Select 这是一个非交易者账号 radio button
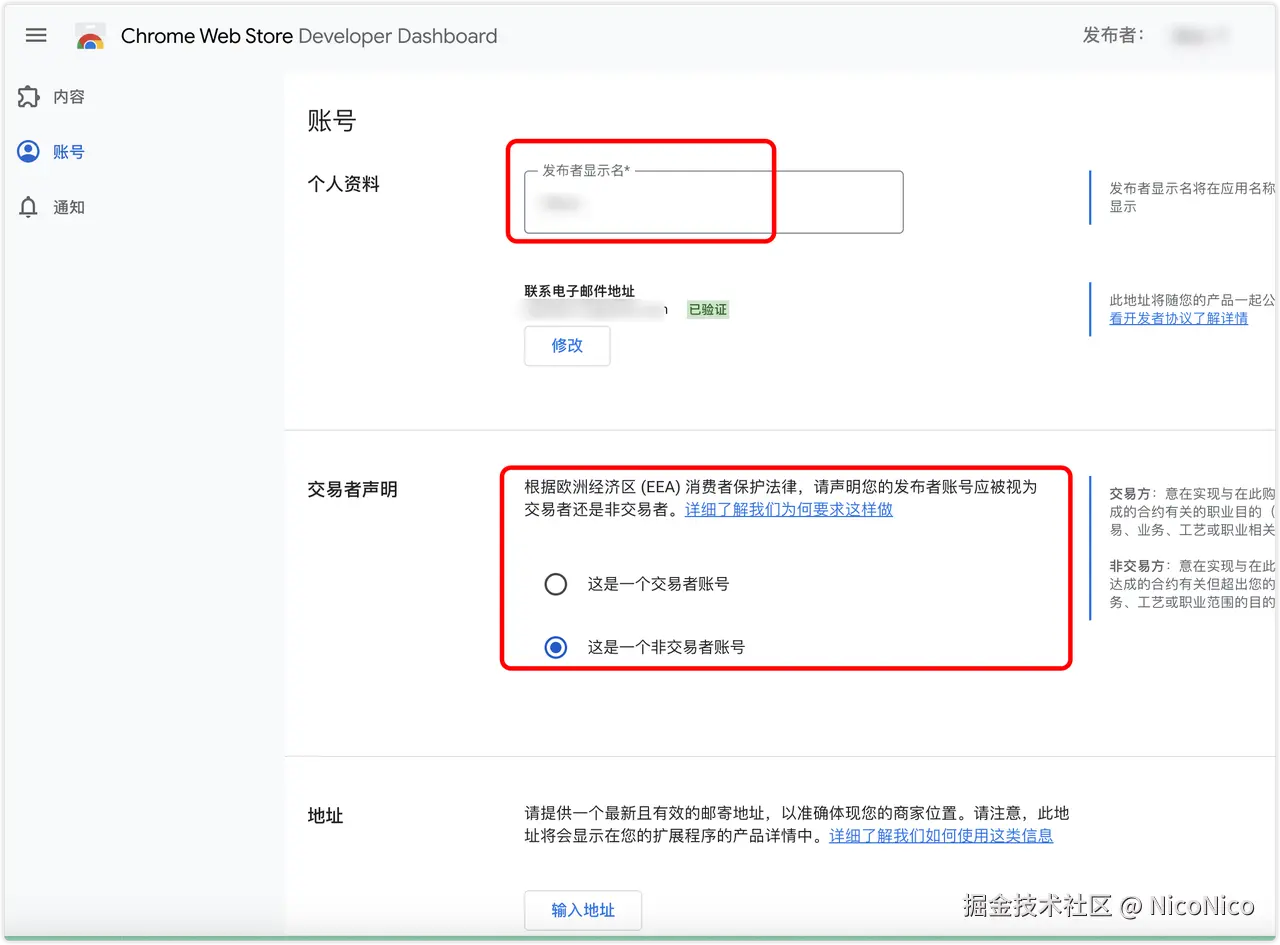This screenshot has width=1280, height=945. (556, 647)
